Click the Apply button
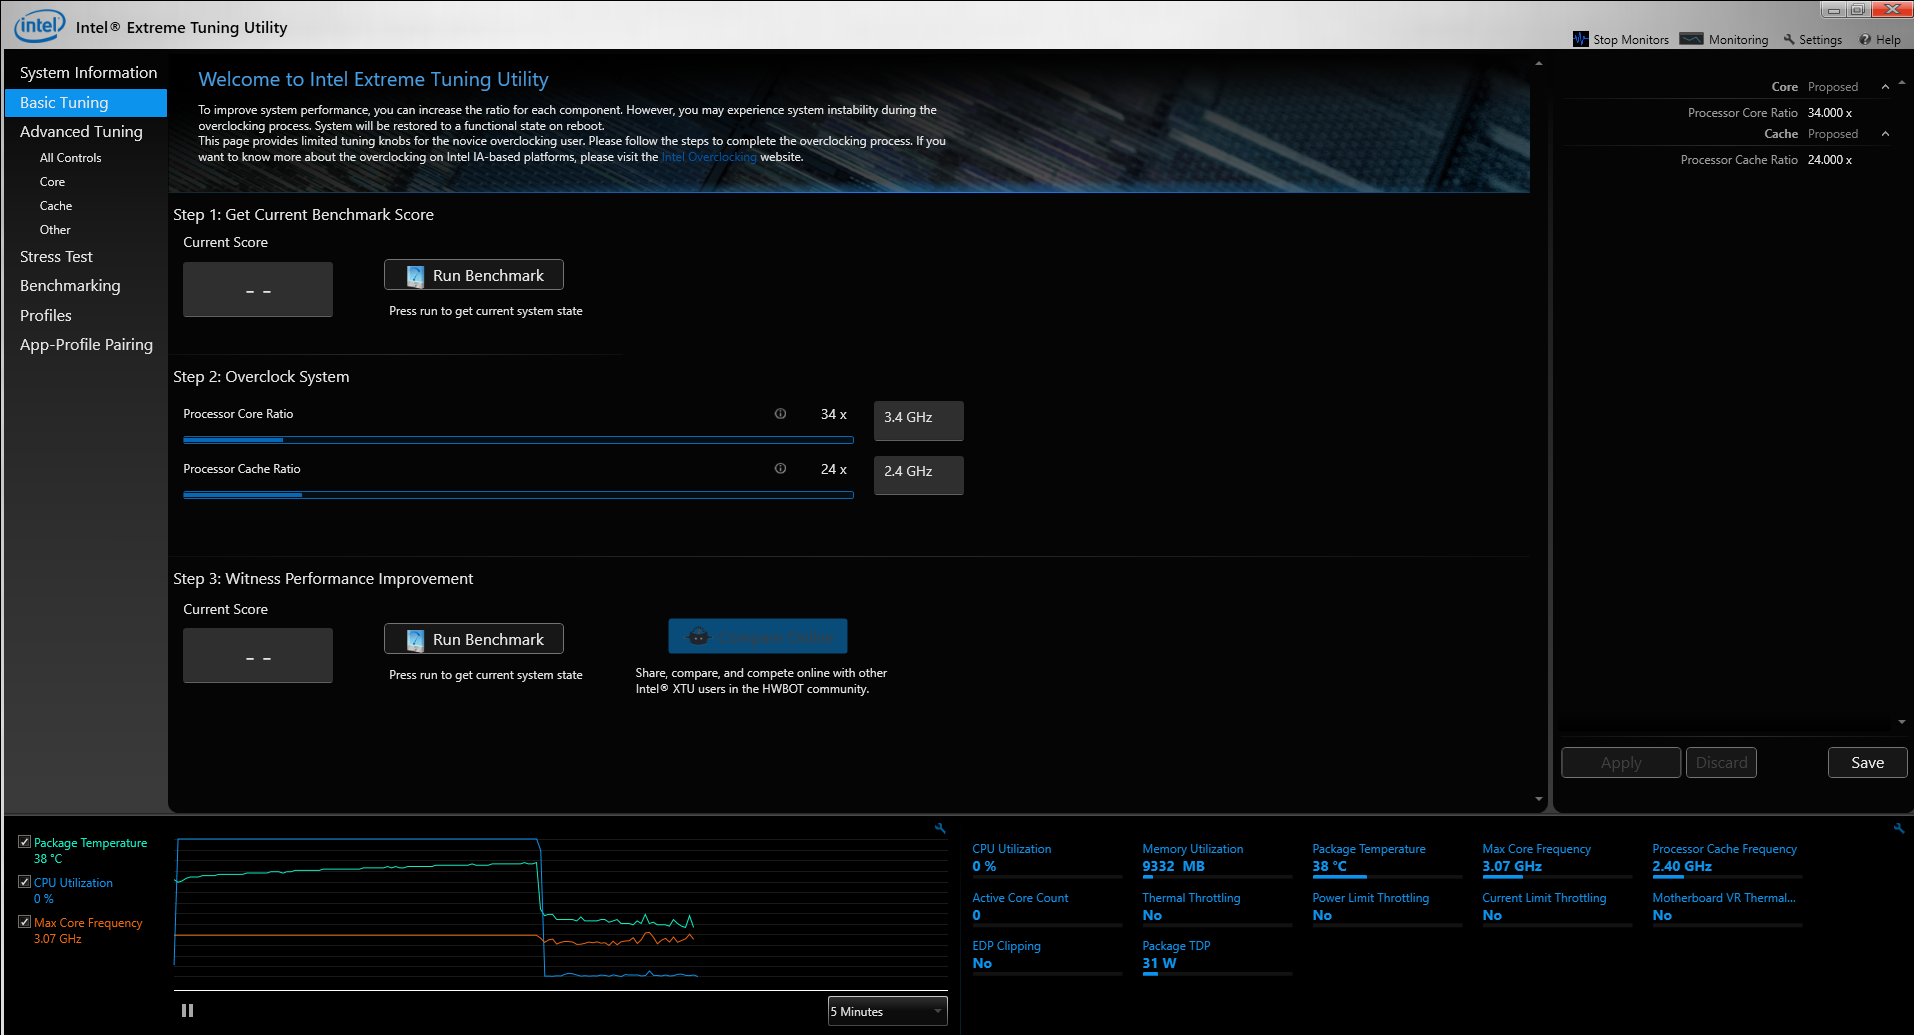 pos(1620,763)
